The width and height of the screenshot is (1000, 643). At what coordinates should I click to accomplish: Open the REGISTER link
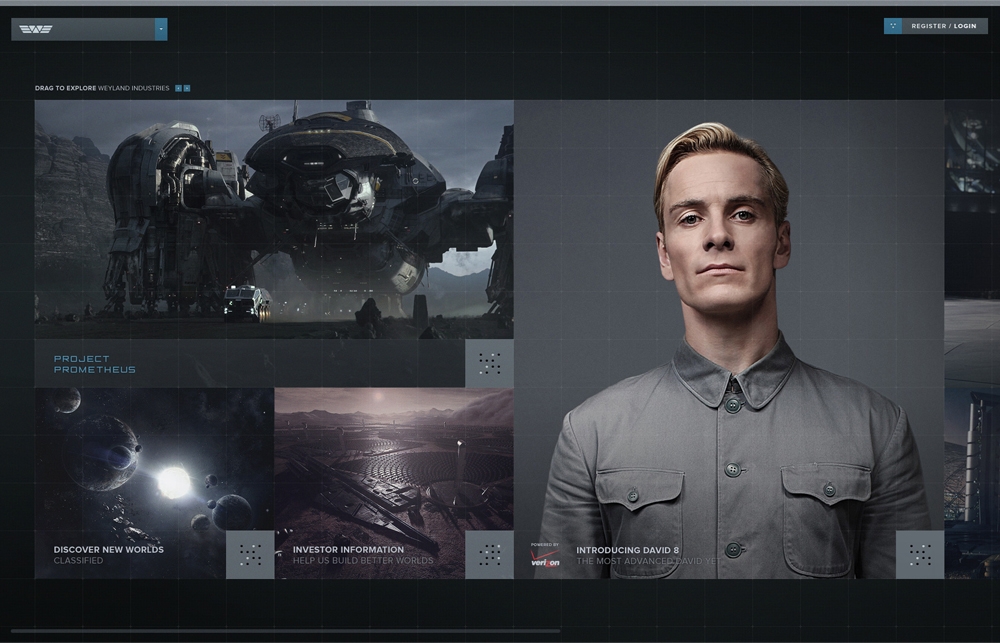click(929, 26)
